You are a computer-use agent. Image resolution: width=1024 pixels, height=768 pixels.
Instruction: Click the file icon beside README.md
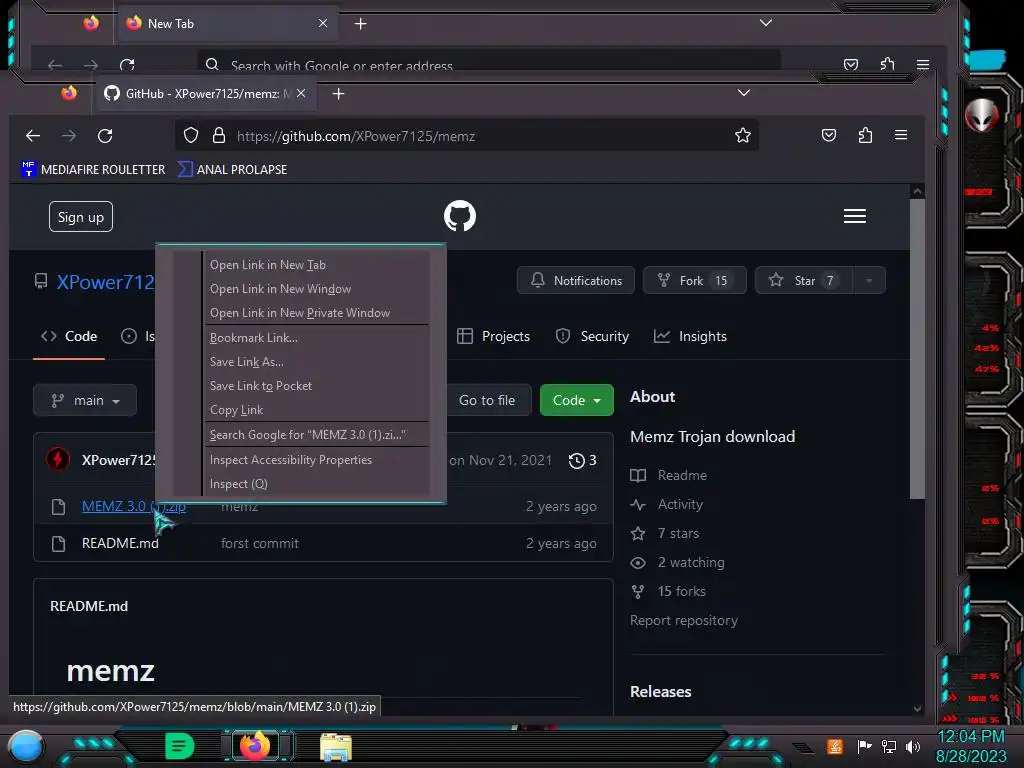coord(58,543)
